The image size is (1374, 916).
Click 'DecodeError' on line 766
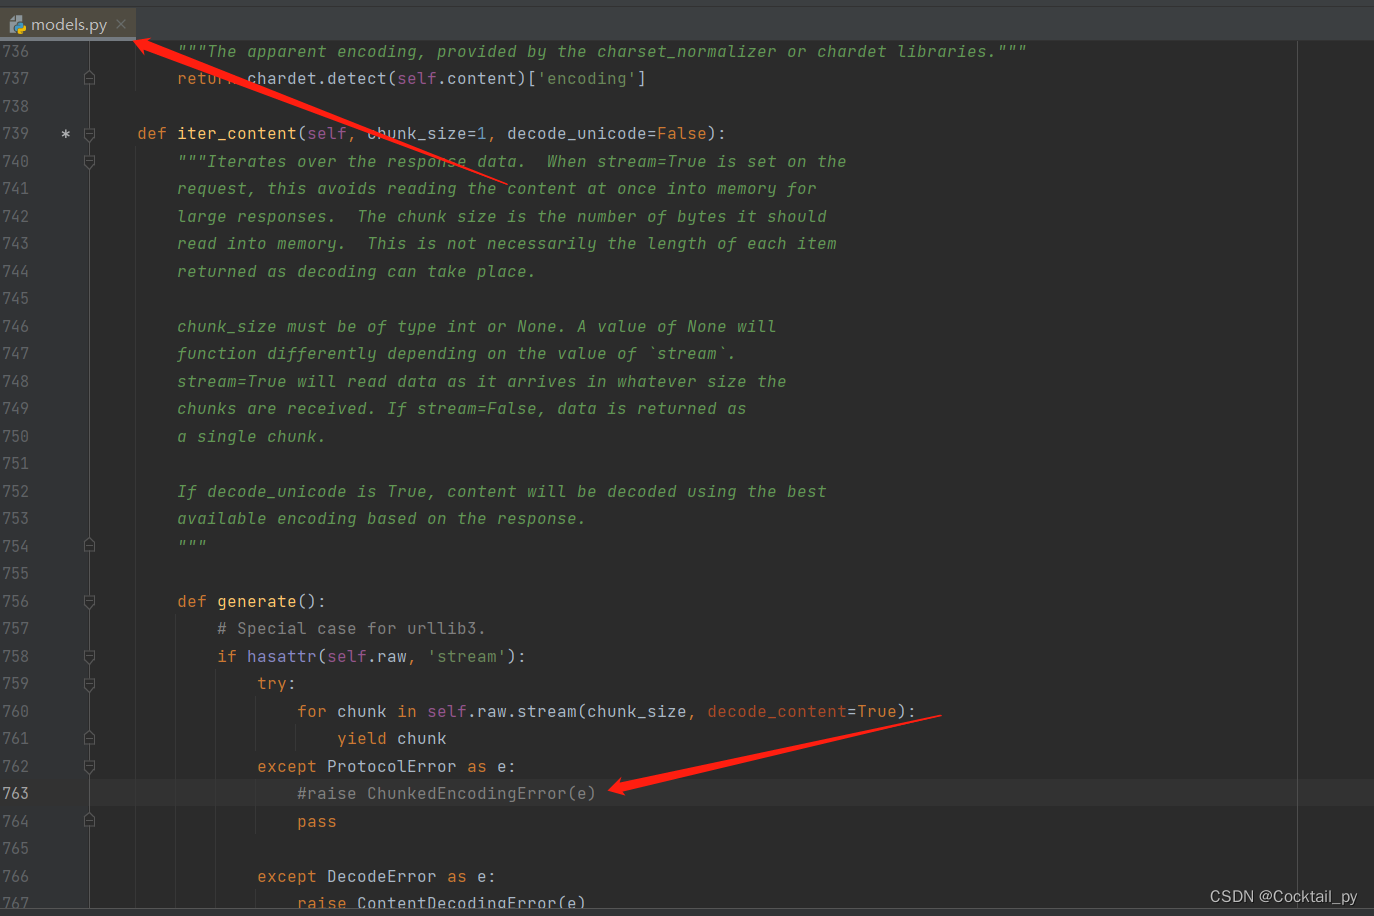click(382, 877)
